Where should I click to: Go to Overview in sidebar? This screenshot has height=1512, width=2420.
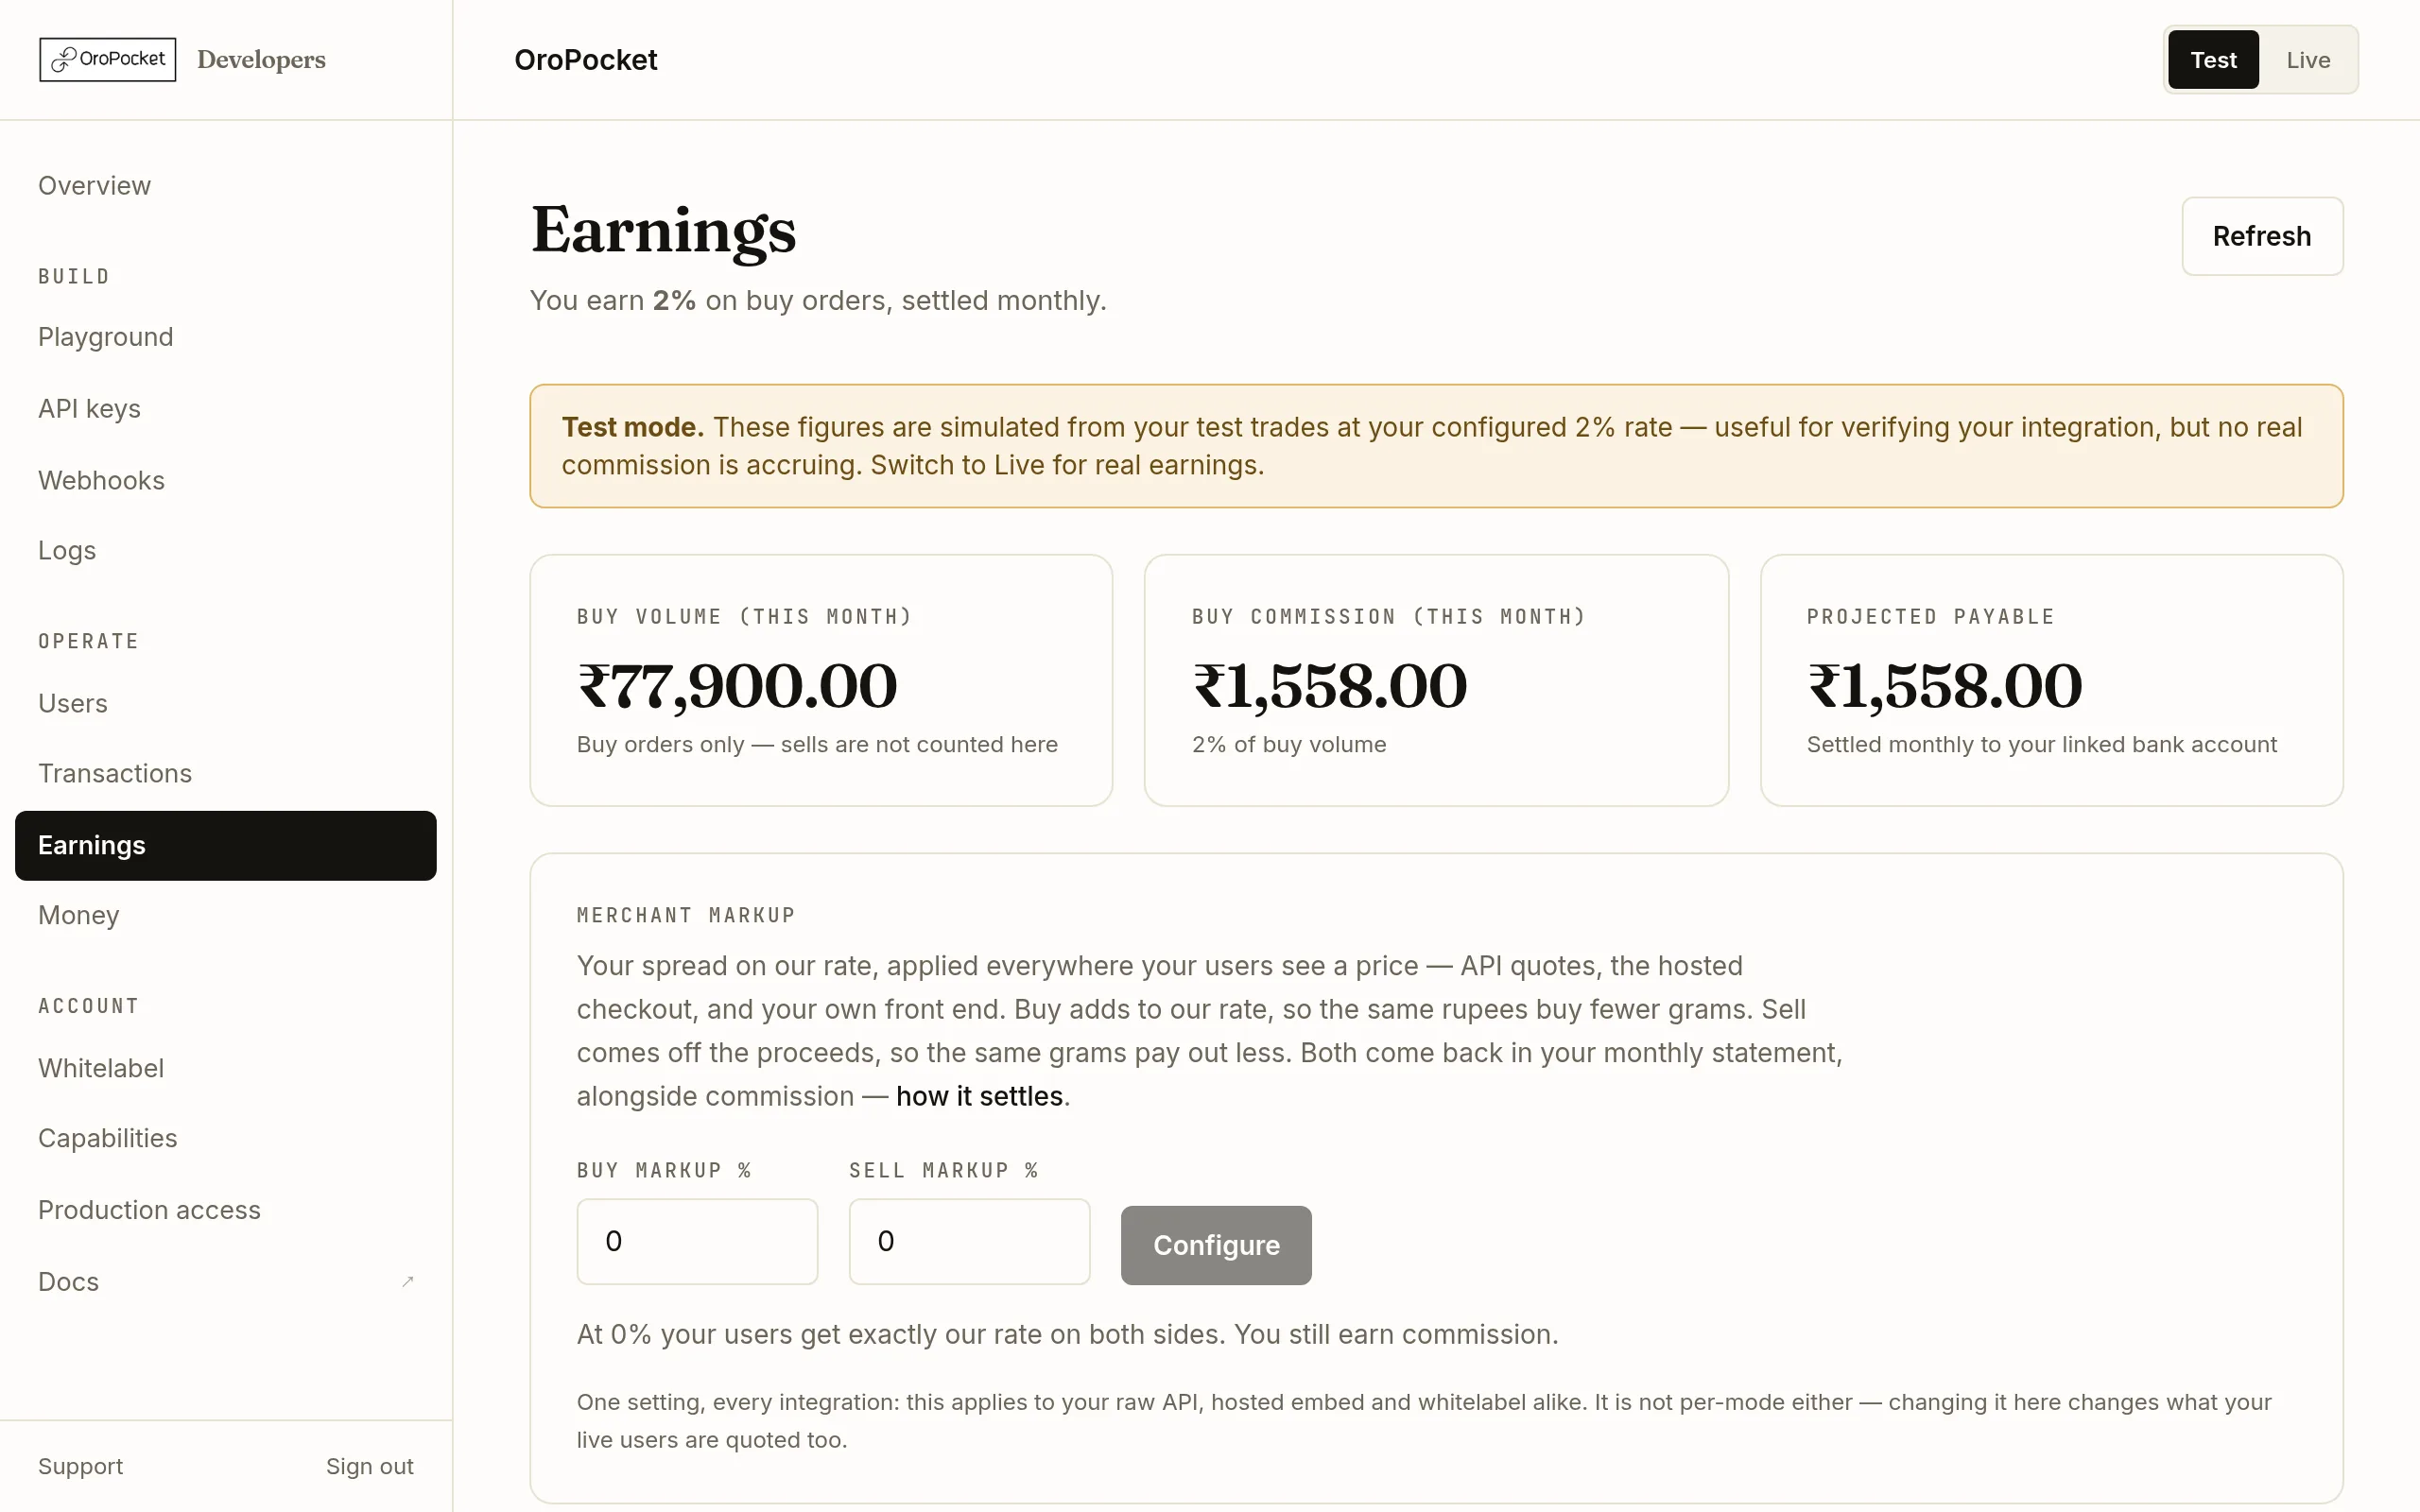click(x=94, y=186)
